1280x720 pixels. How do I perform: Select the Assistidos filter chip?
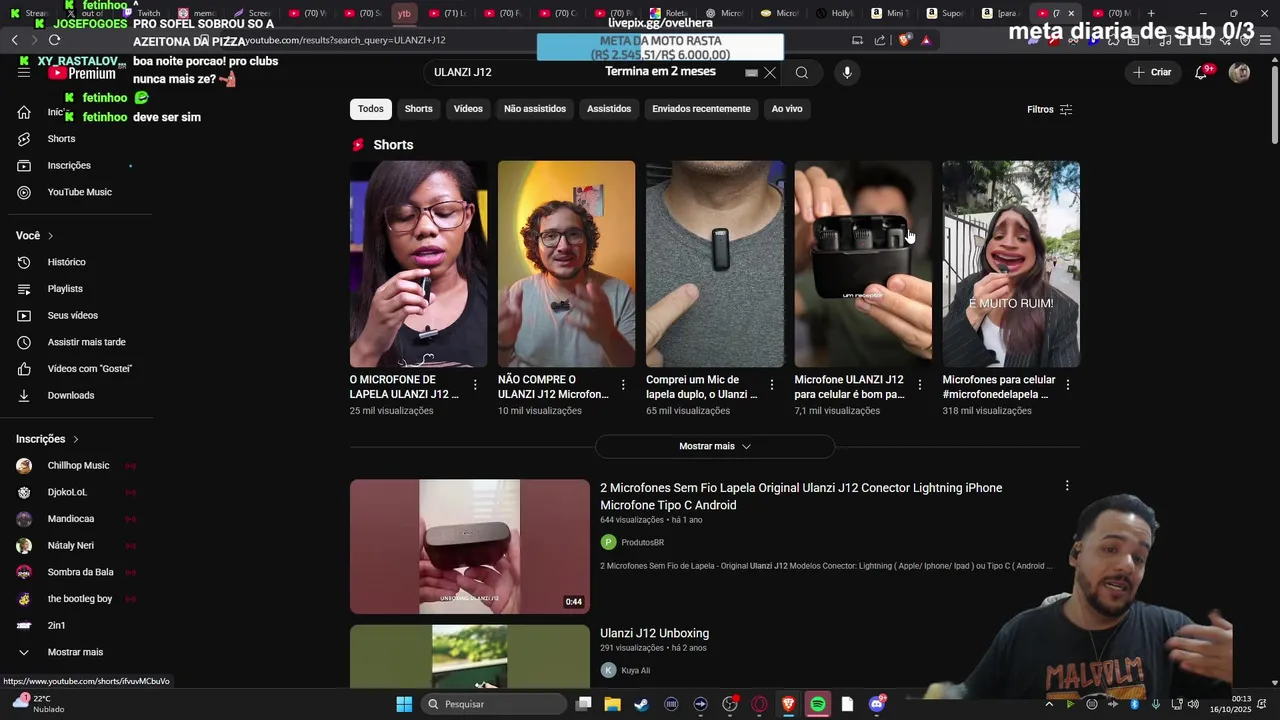tap(609, 109)
